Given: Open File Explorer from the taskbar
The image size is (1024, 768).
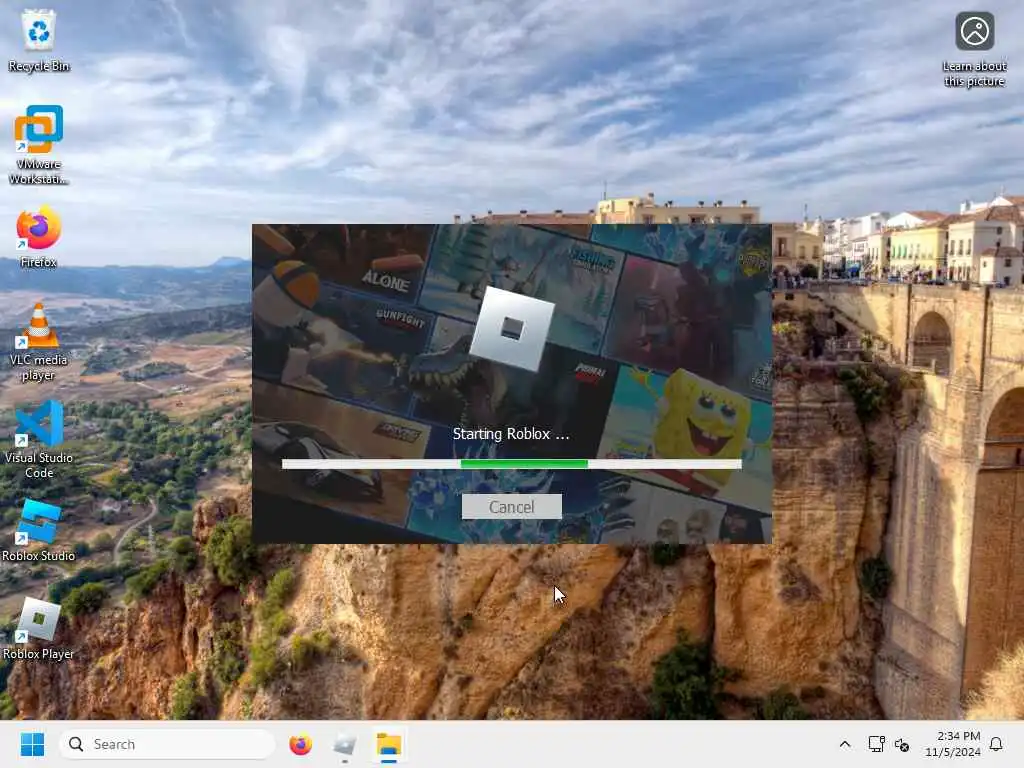Looking at the screenshot, I should (x=389, y=744).
